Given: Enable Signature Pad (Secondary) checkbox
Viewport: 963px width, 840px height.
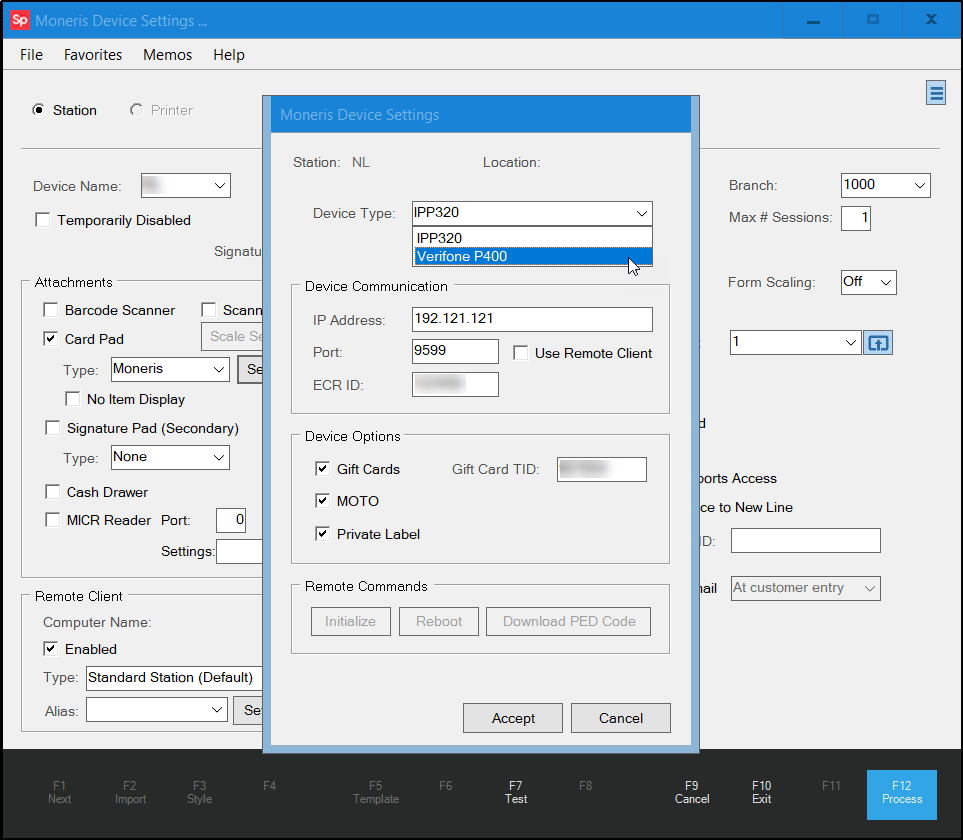Looking at the screenshot, I should click(53, 428).
